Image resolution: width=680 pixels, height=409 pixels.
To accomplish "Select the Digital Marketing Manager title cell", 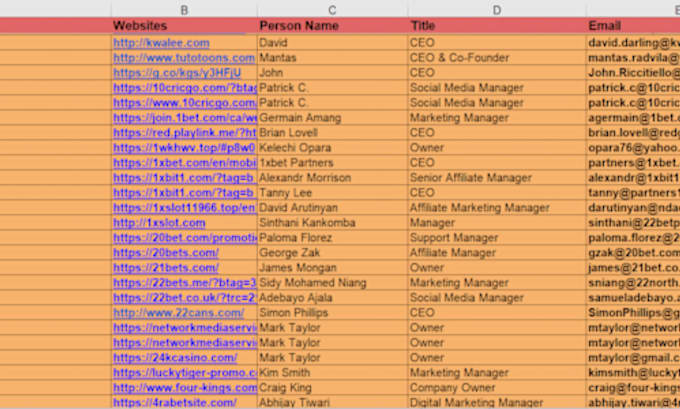I will (x=497, y=402).
